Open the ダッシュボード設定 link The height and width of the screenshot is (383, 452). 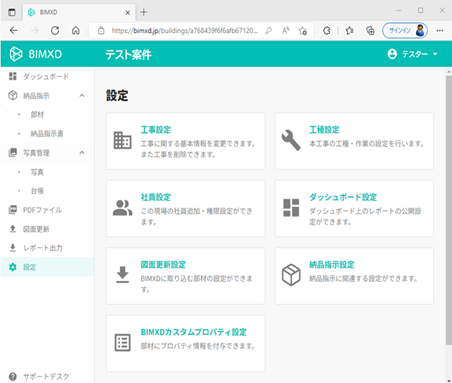[x=343, y=197]
